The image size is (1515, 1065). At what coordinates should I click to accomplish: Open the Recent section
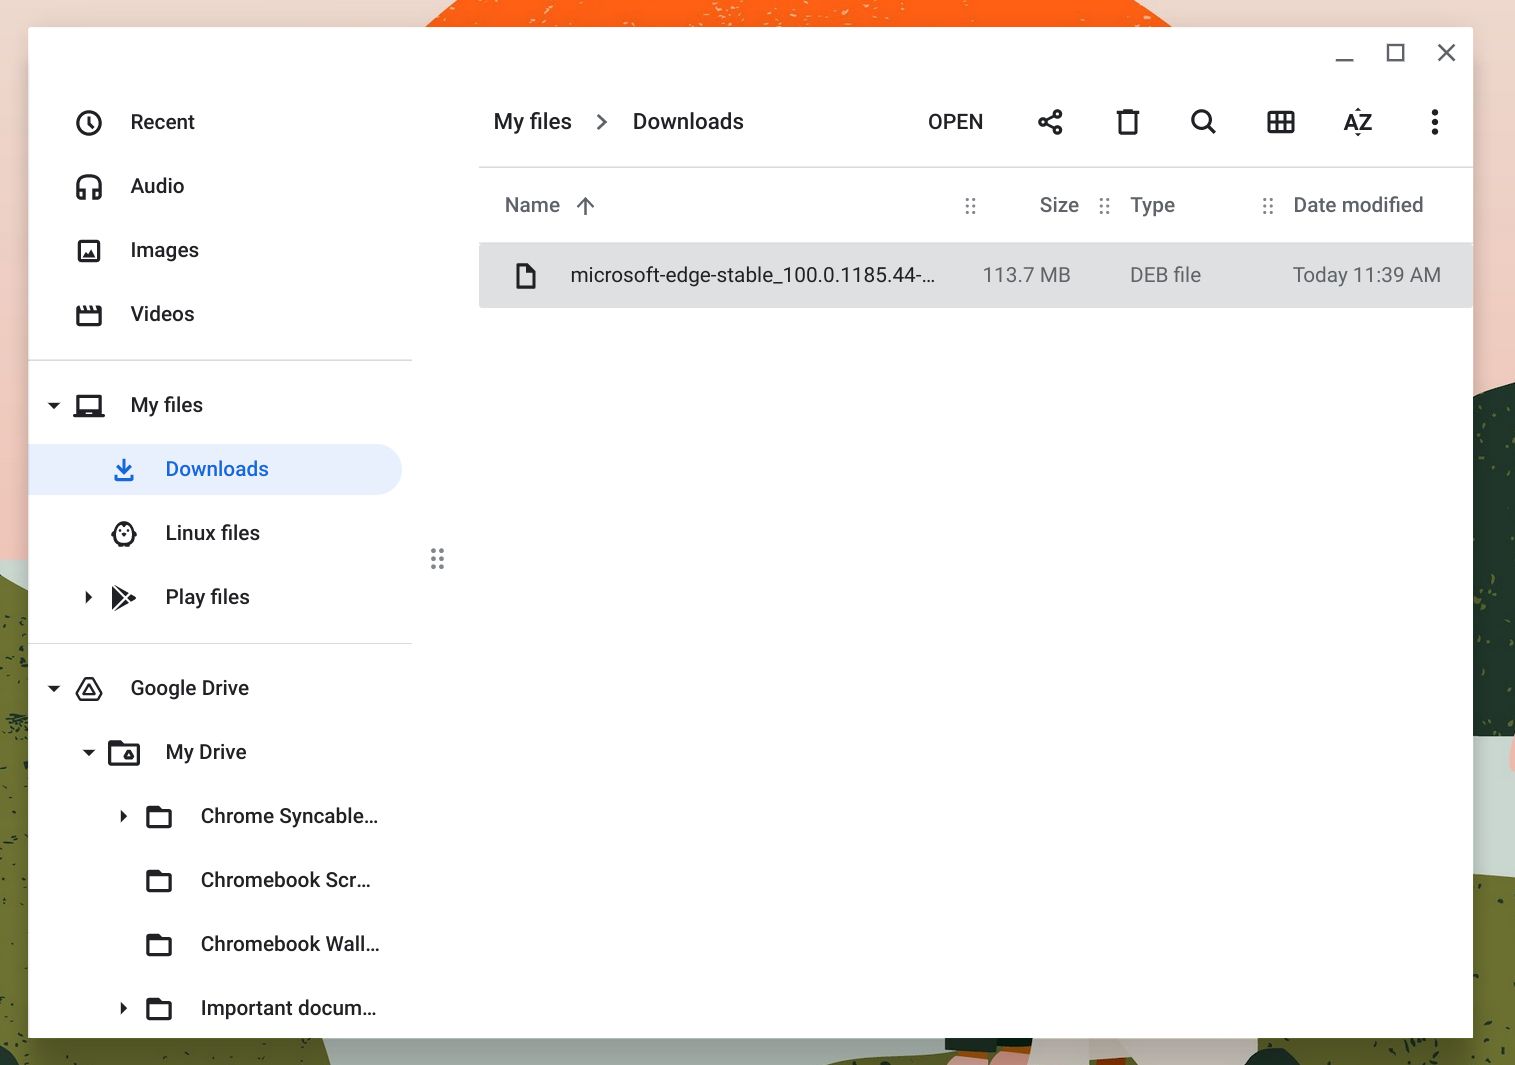point(162,122)
